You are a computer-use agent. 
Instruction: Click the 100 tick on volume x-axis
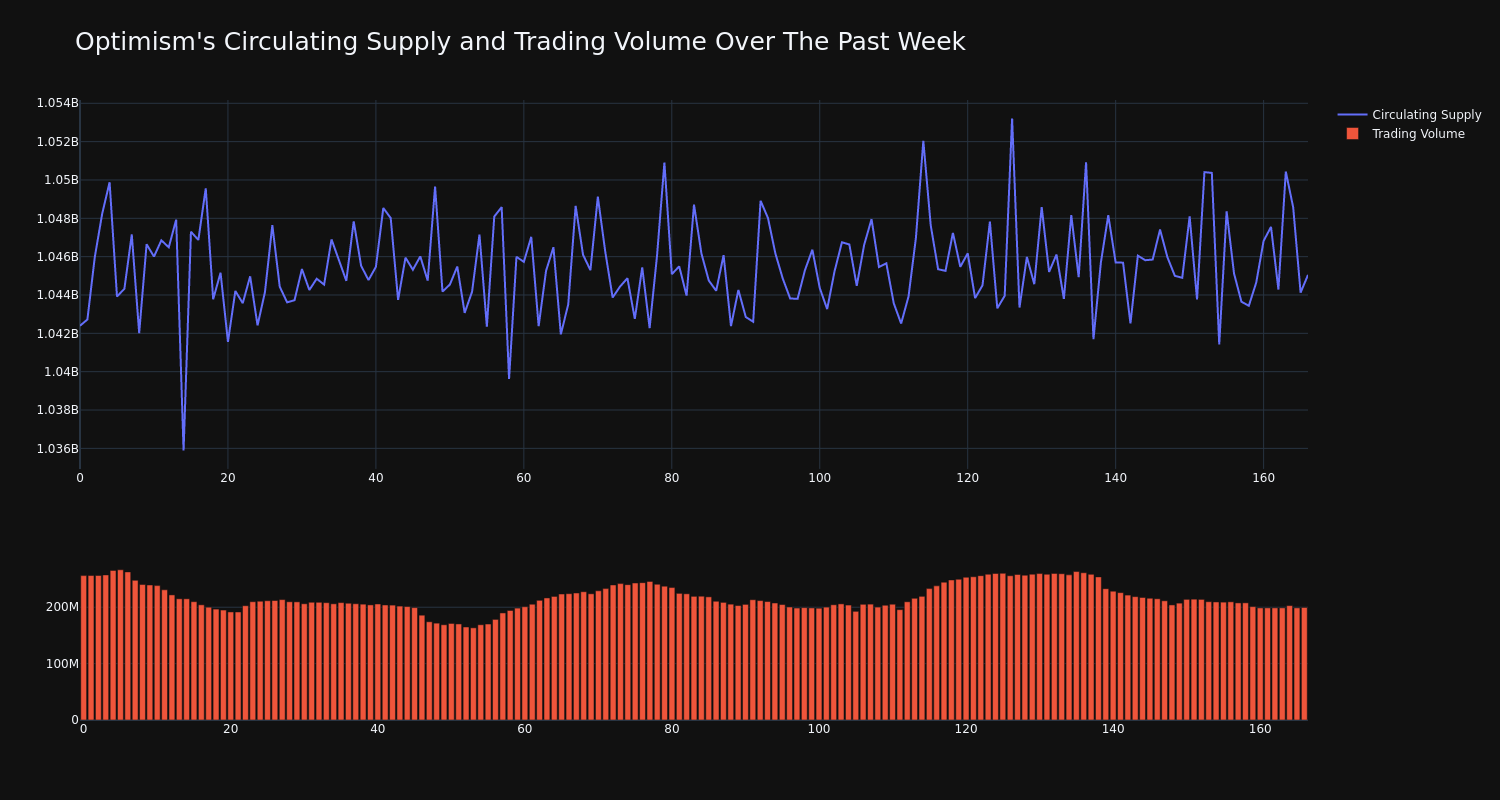click(x=819, y=729)
